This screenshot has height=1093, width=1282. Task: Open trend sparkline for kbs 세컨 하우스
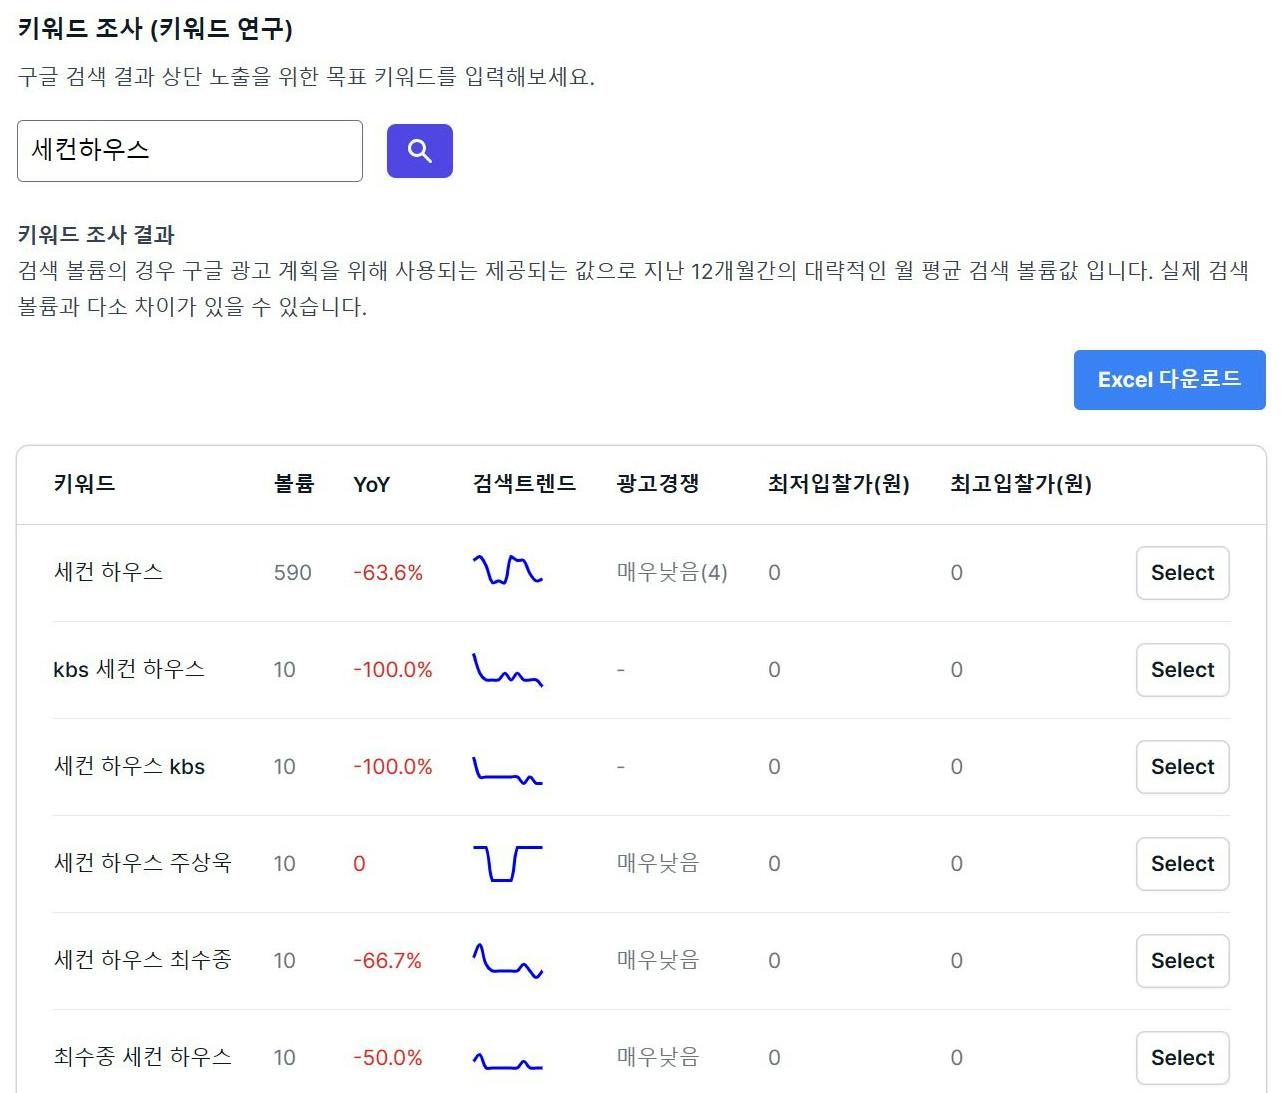(507, 670)
